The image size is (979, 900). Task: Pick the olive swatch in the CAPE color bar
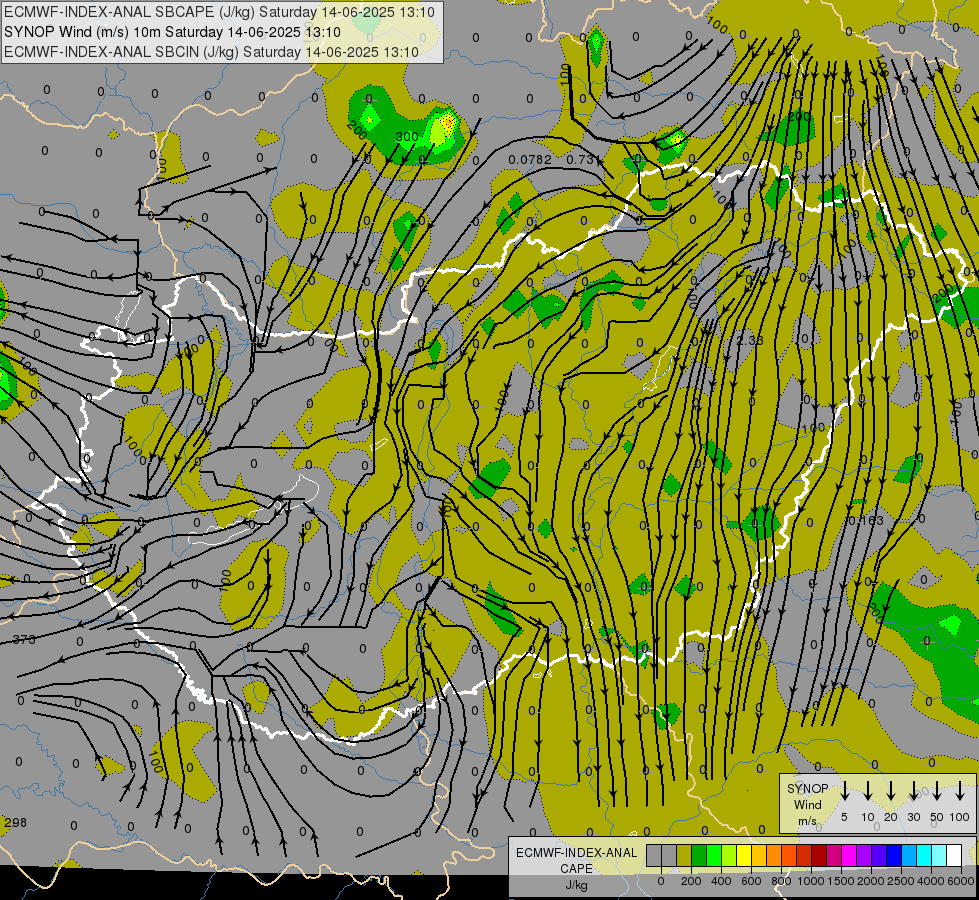pos(684,856)
